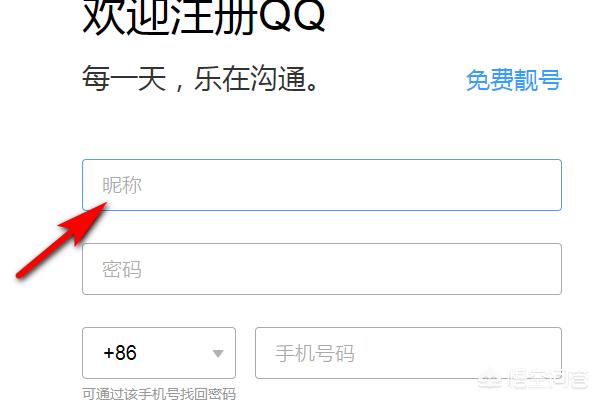Focus the 密码 password input field

[x=322, y=269]
